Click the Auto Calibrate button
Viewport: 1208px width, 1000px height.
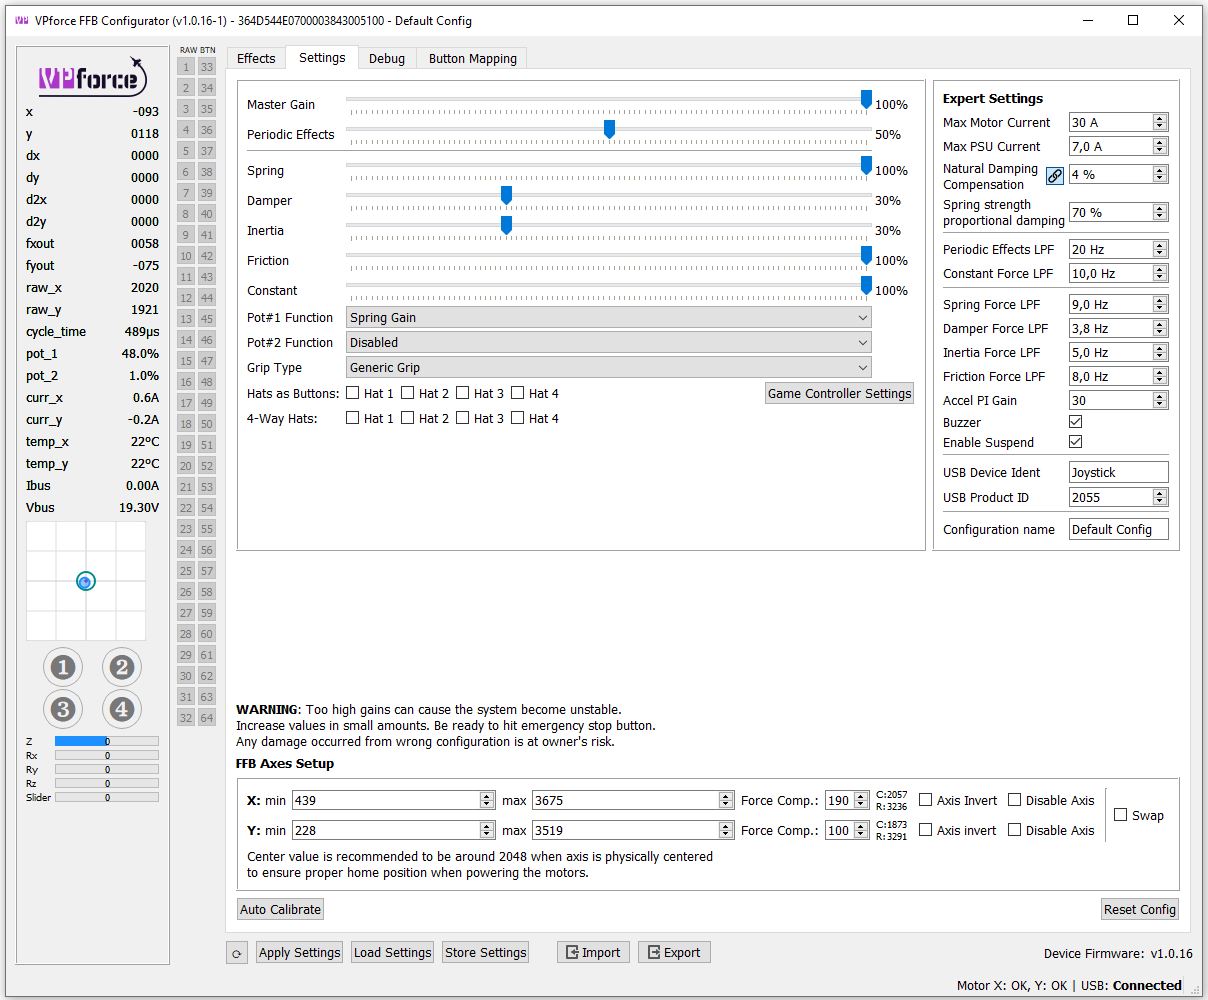coord(281,909)
